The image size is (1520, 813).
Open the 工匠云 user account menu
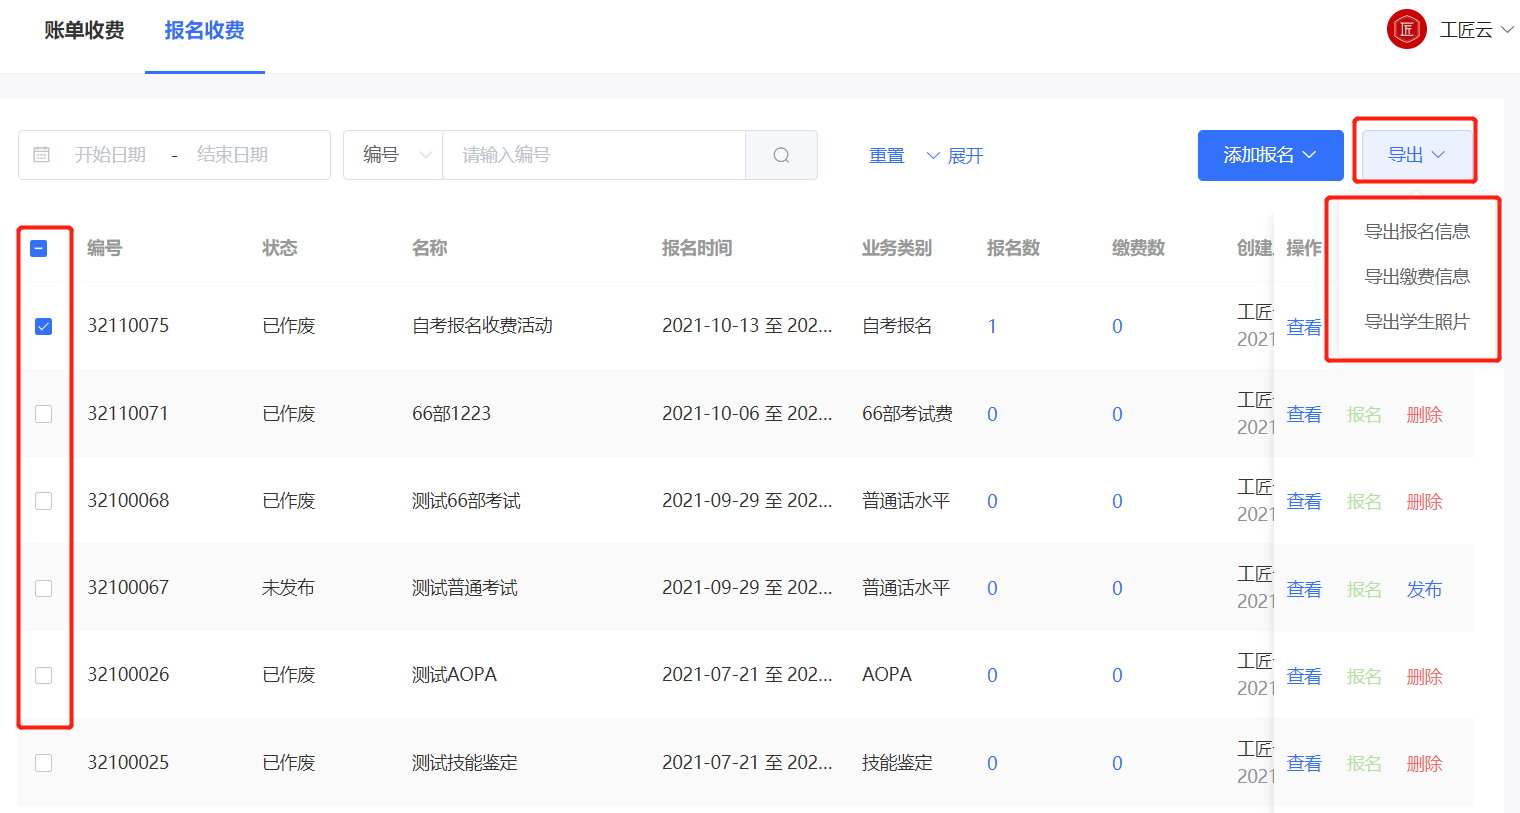click(x=1476, y=30)
